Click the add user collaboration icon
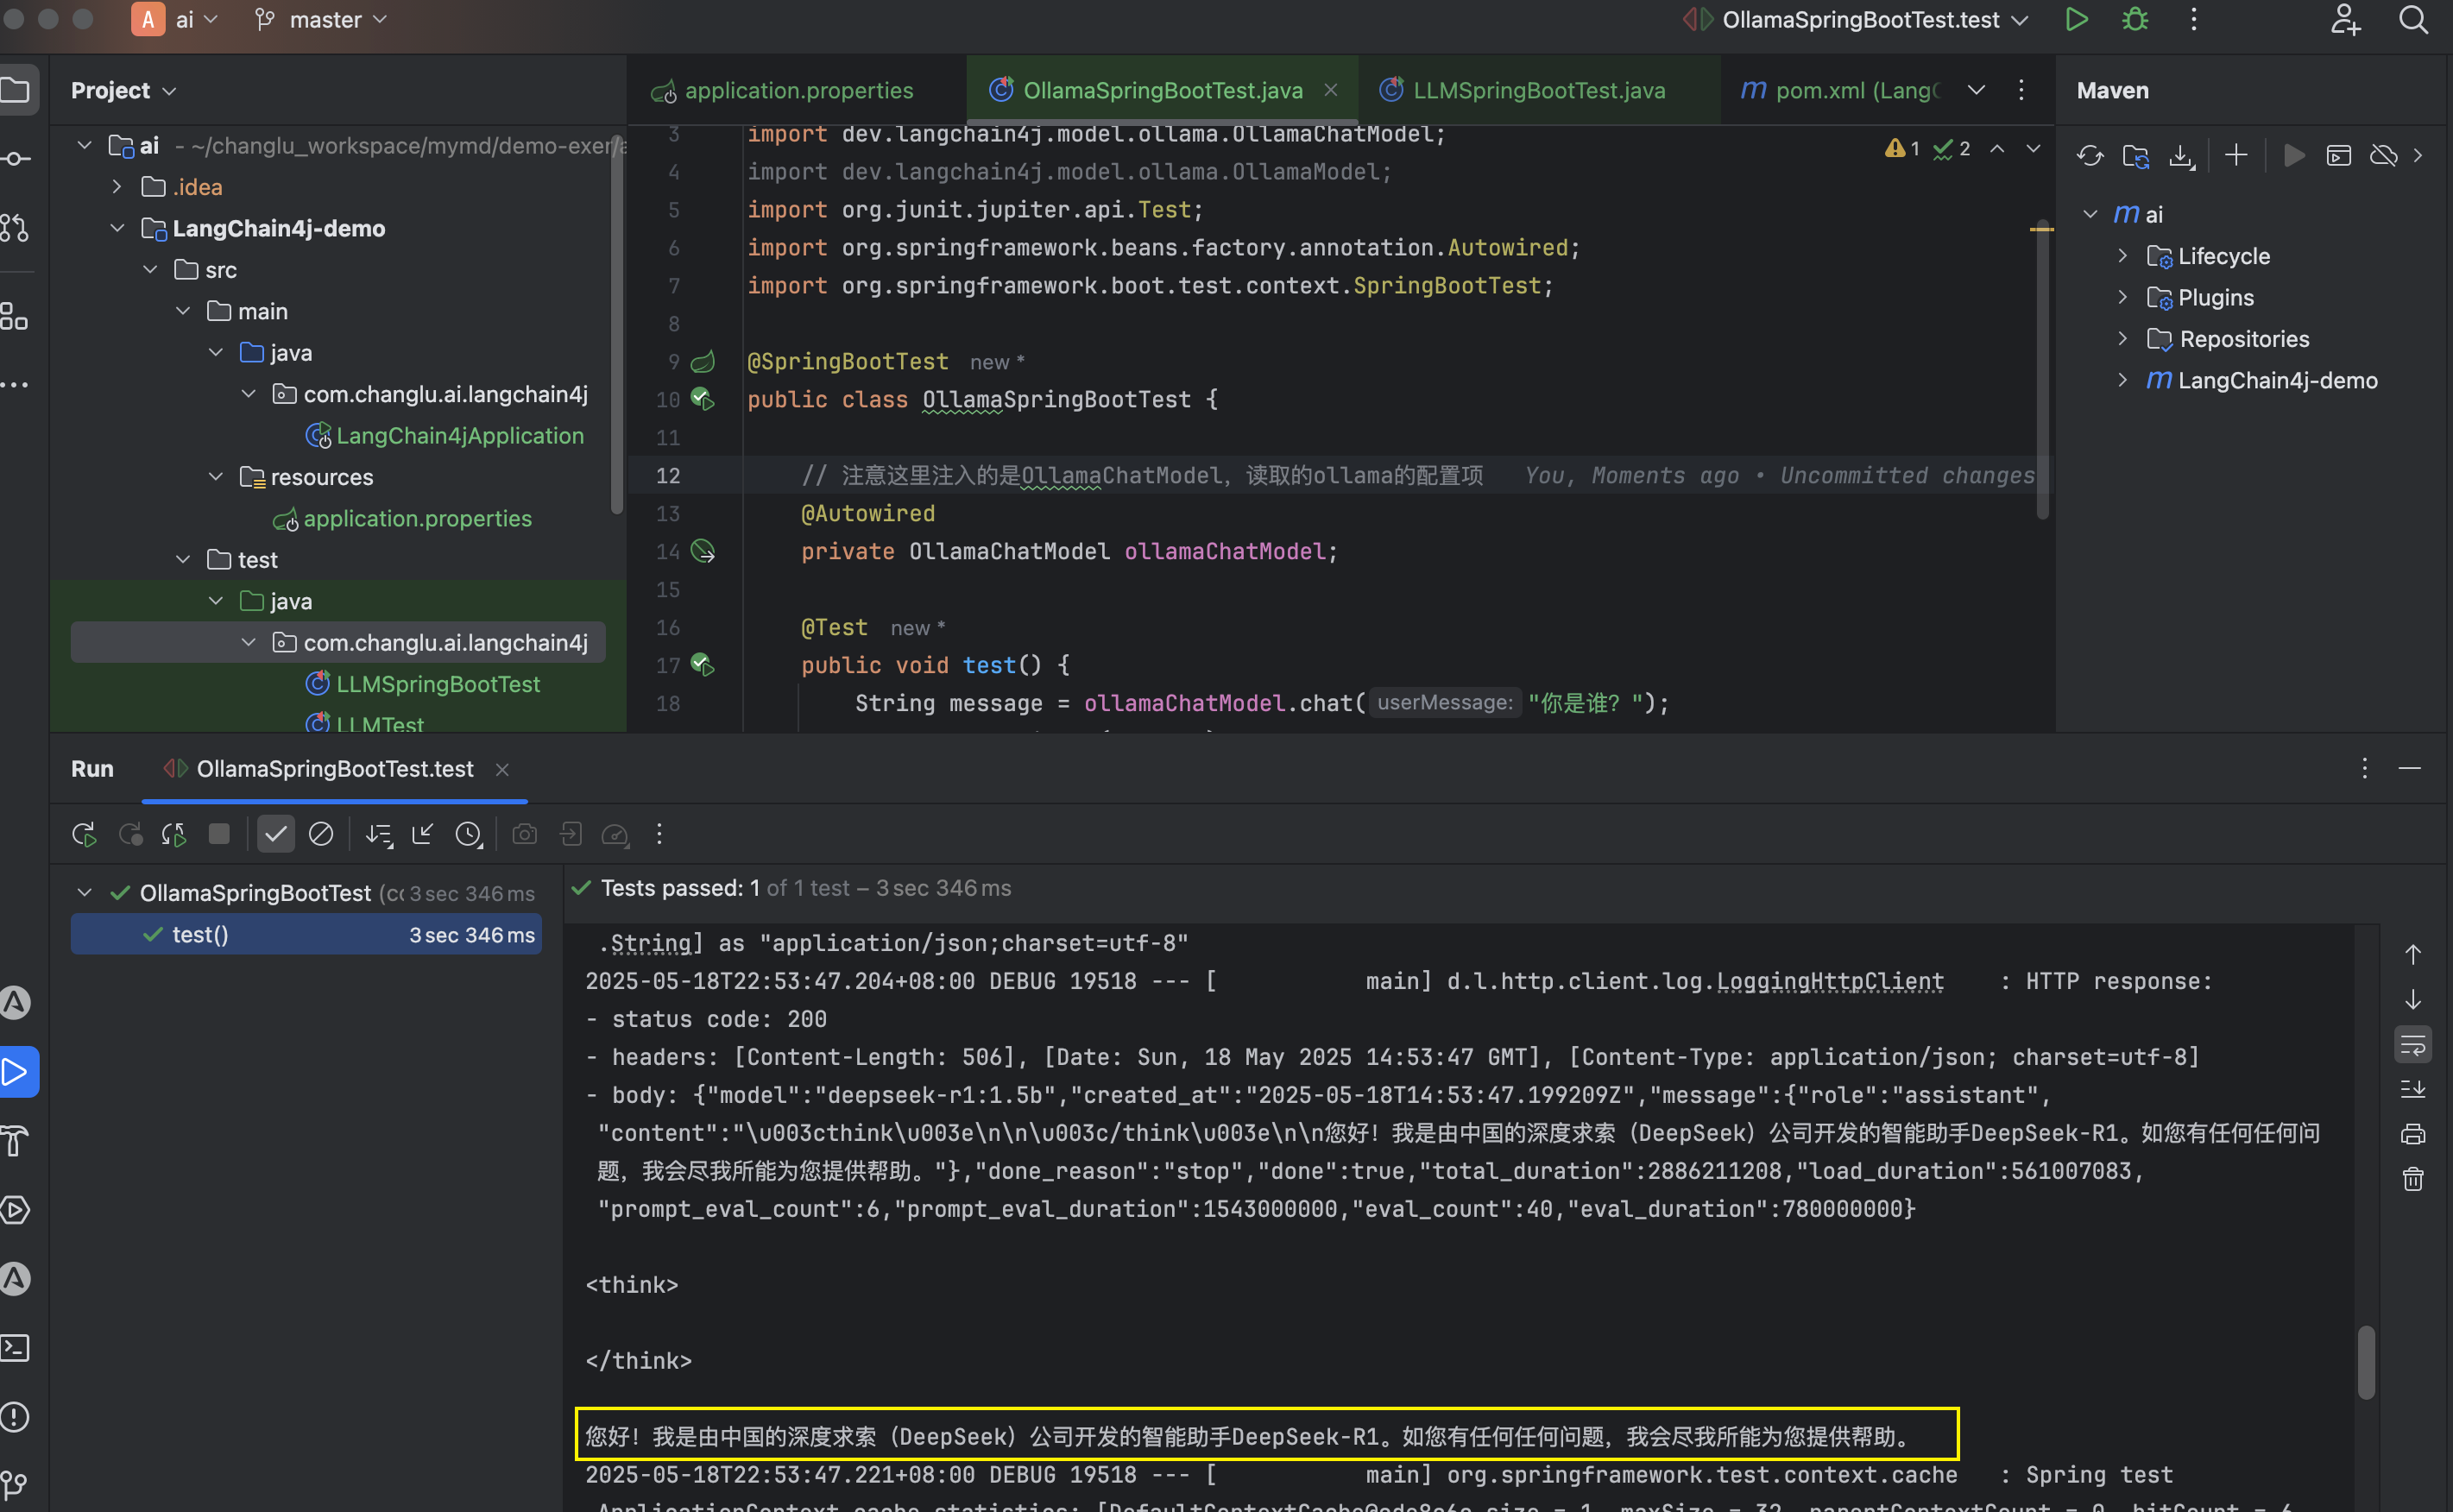This screenshot has height=1512, width=2453. click(x=2346, y=20)
